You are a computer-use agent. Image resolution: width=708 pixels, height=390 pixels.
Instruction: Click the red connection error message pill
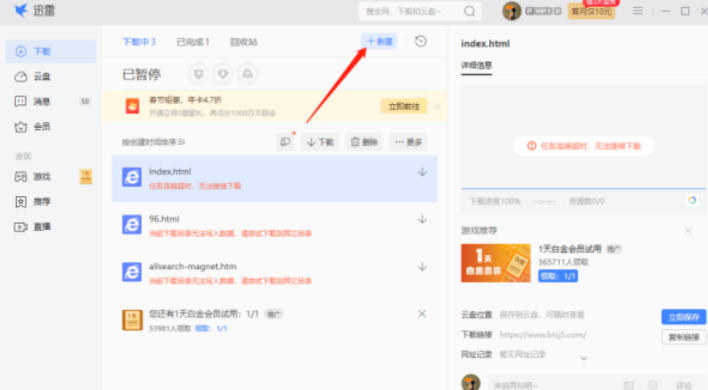583,146
